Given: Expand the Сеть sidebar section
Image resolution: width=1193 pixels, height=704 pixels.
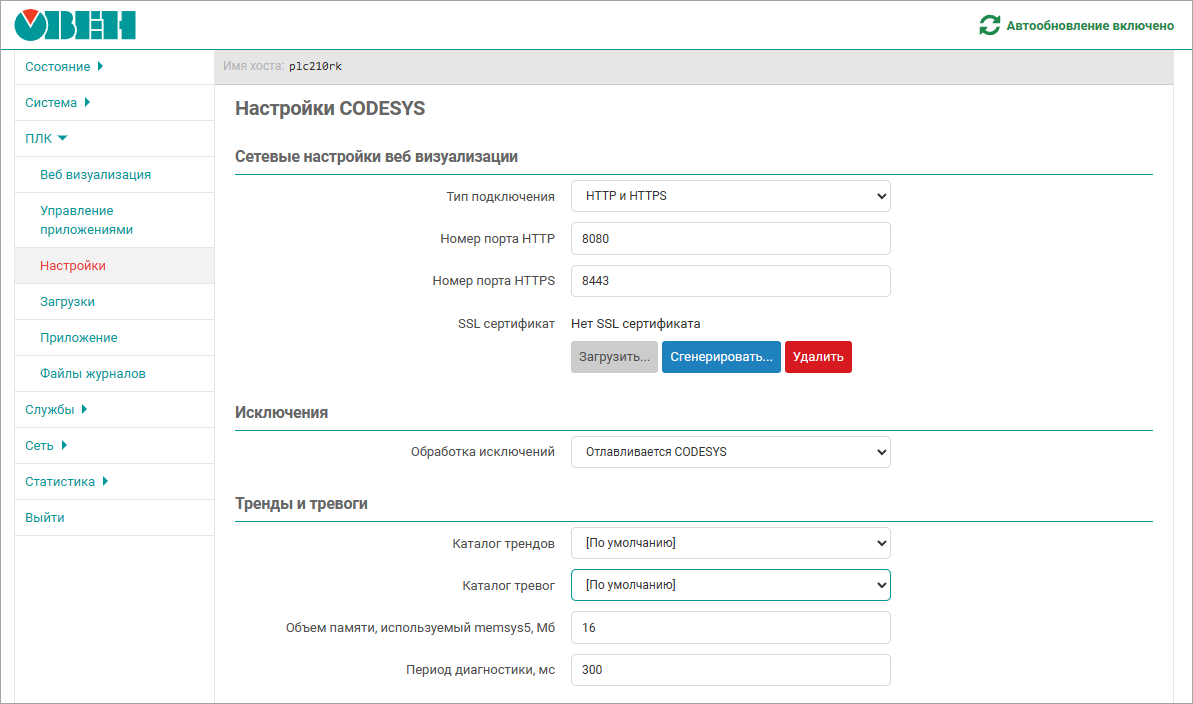Looking at the screenshot, I should tap(46, 446).
